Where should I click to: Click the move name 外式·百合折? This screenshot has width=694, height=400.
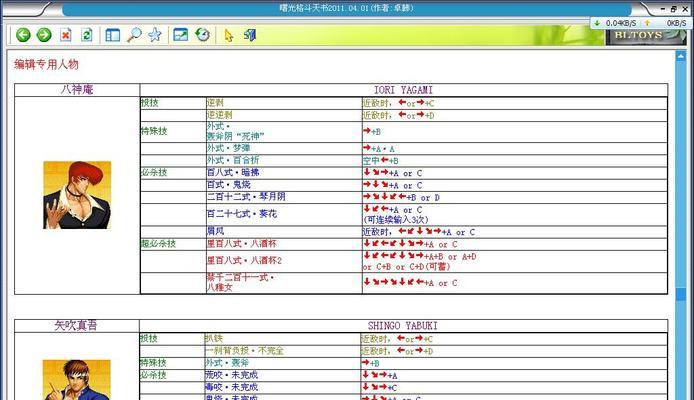(233, 160)
